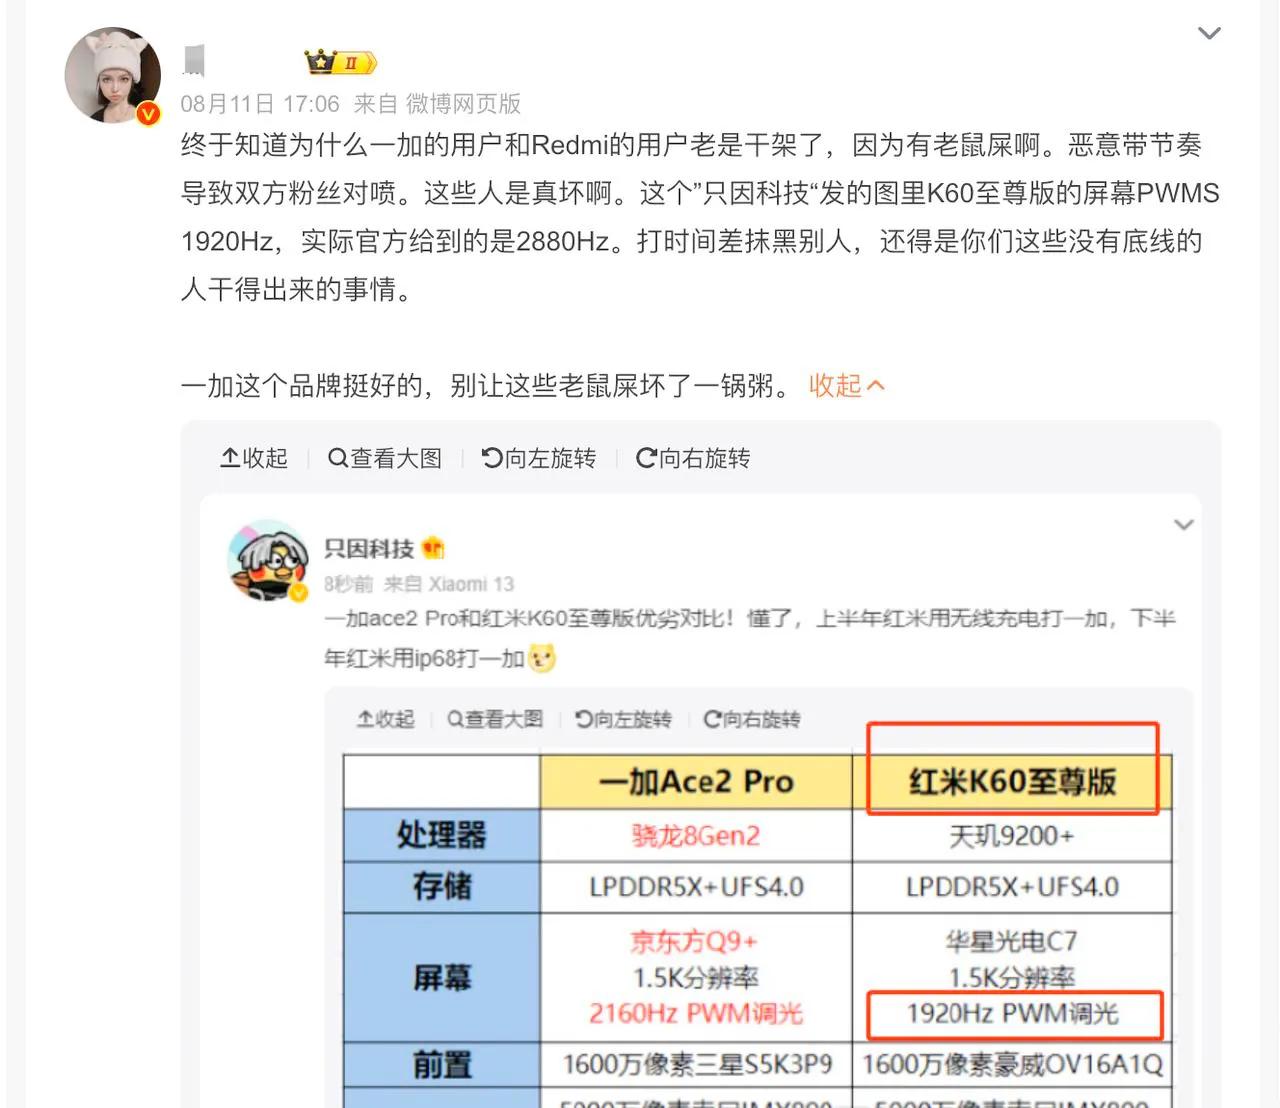Image resolution: width=1280 pixels, height=1108 pixels.
Task: Click the 1920Hz PWM调光 cell text
Action: (1012, 1014)
